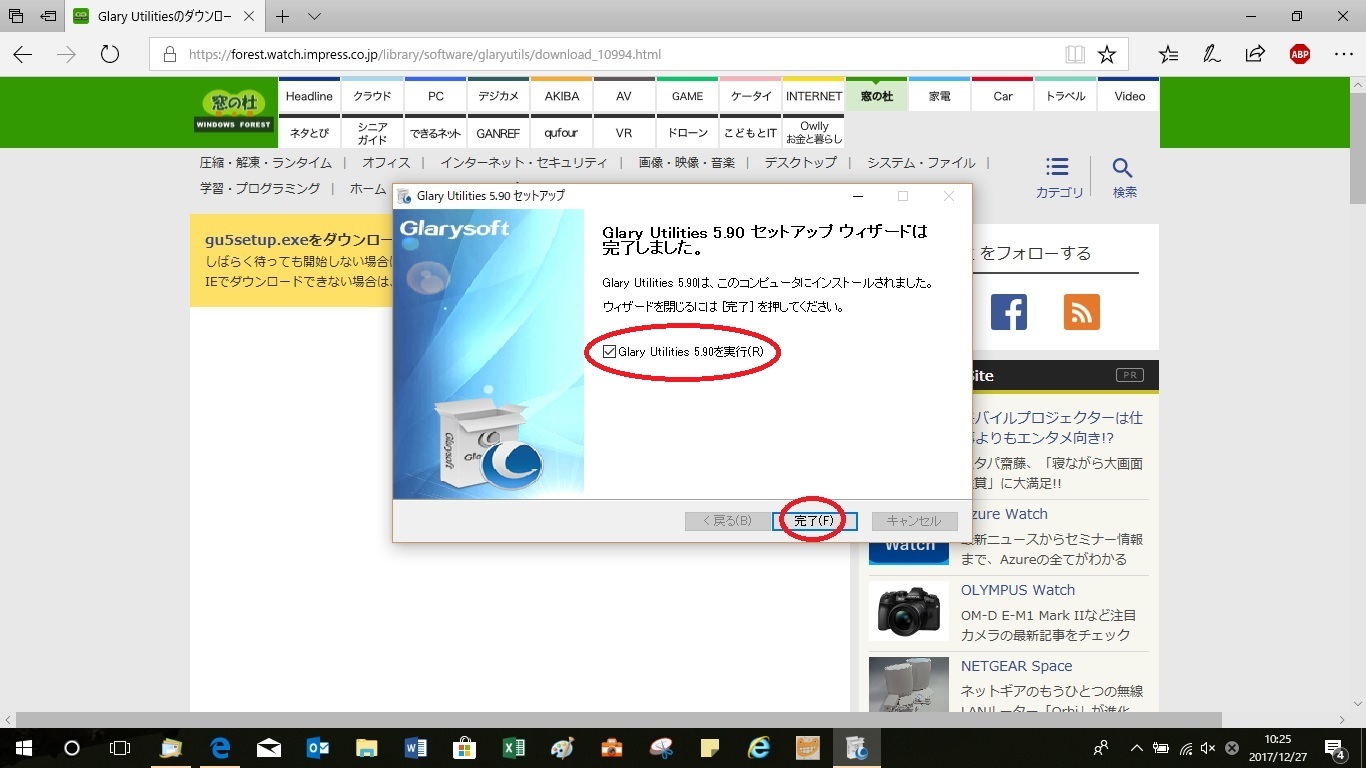Open reading view book icon
The height and width of the screenshot is (768, 1366).
click(1075, 54)
